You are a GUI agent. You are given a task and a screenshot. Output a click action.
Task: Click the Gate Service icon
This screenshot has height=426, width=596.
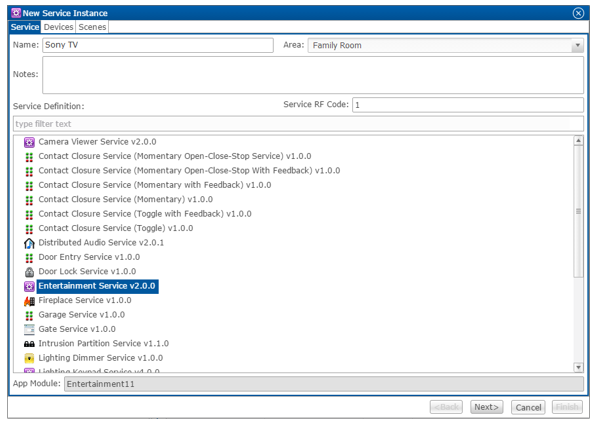(x=29, y=329)
